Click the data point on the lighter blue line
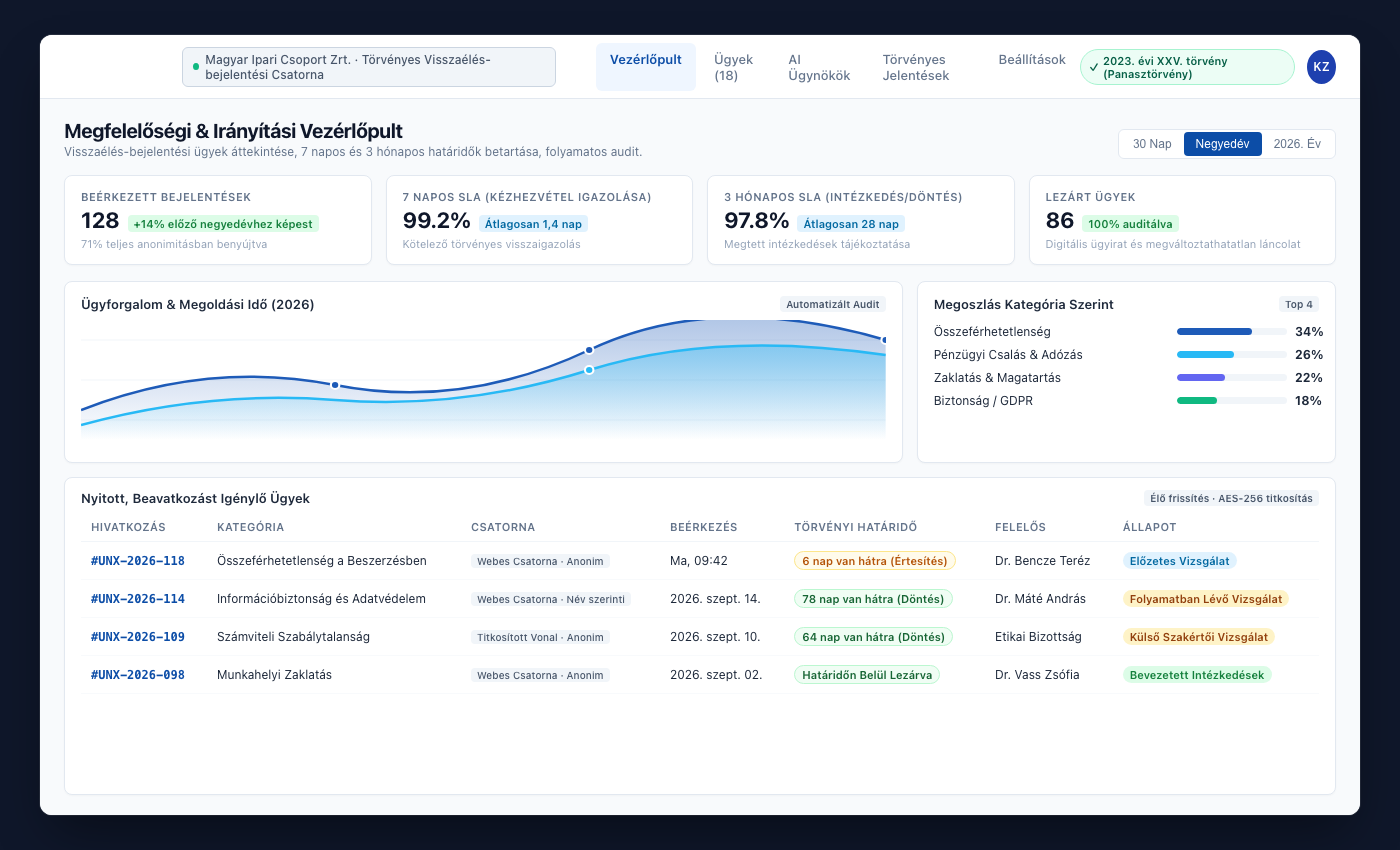This screenshot has width=1400, height=850. tap(589, 370)
